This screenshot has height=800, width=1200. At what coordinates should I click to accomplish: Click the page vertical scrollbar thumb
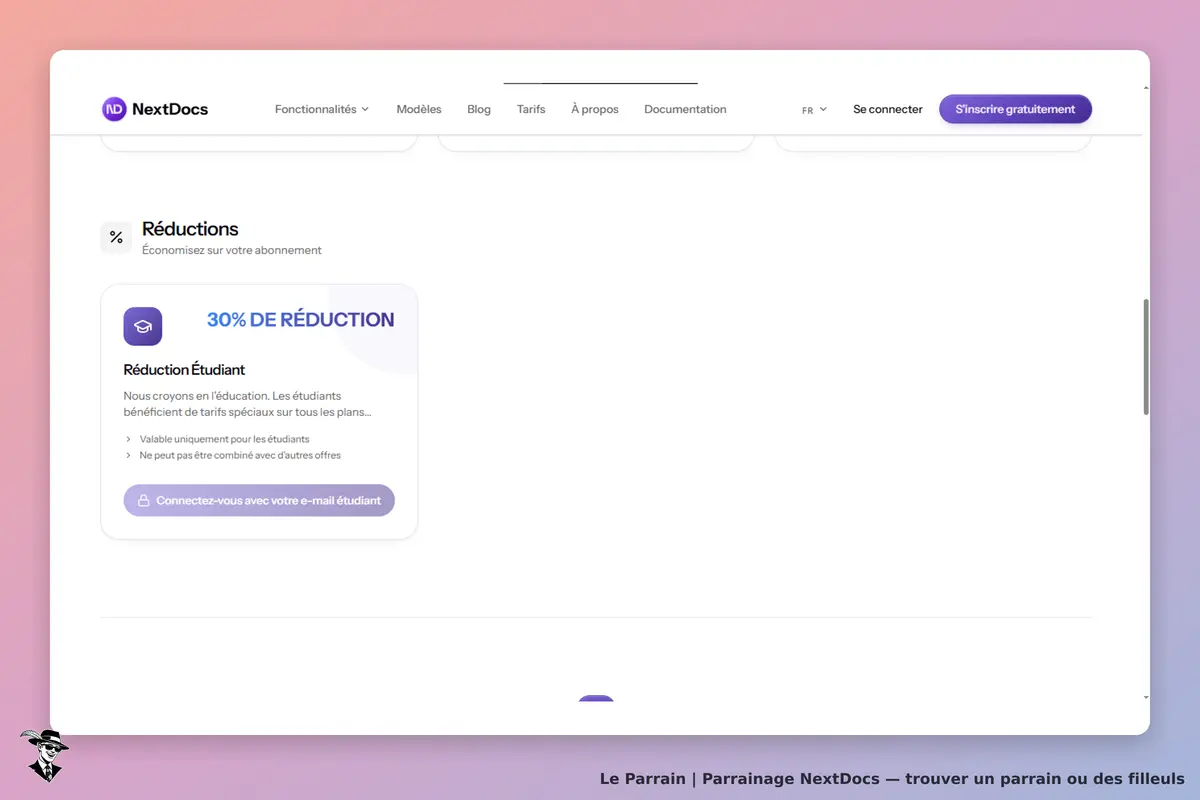click(1146, 356)
